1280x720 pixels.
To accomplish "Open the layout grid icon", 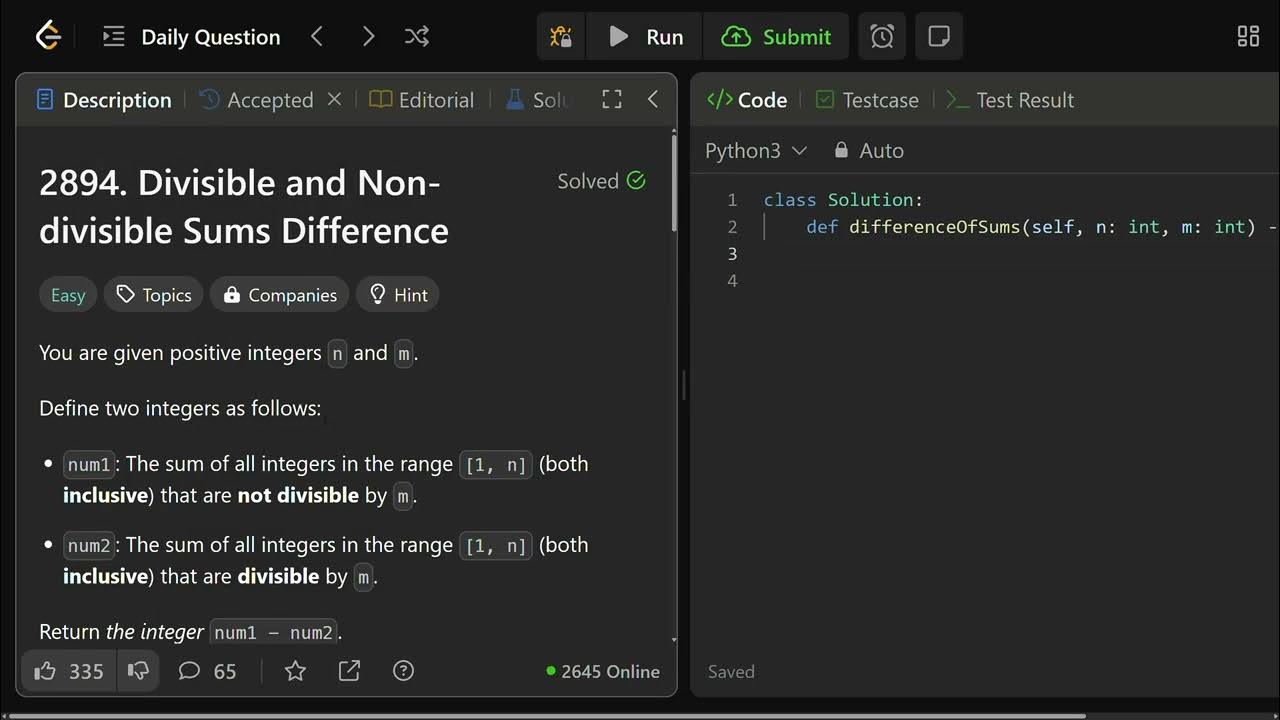I will pyautogui.click(x=1248, y=37).
